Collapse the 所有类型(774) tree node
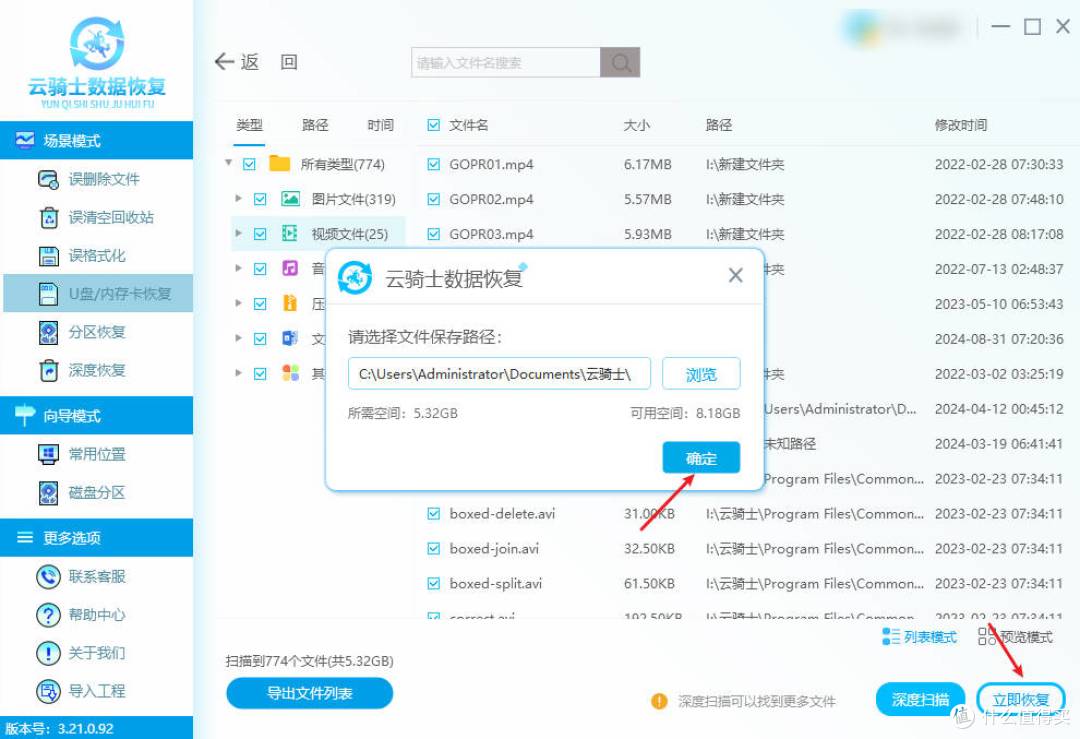Viewport: 1080px width, 739px height. pos(228,163)
